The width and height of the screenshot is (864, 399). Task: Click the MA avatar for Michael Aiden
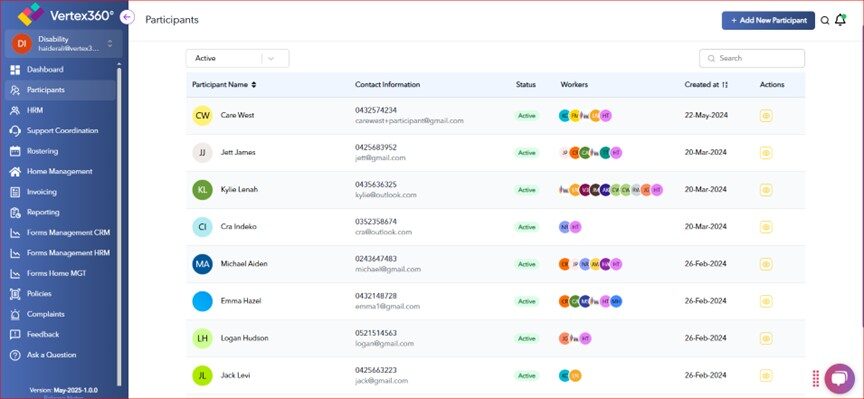202,264
